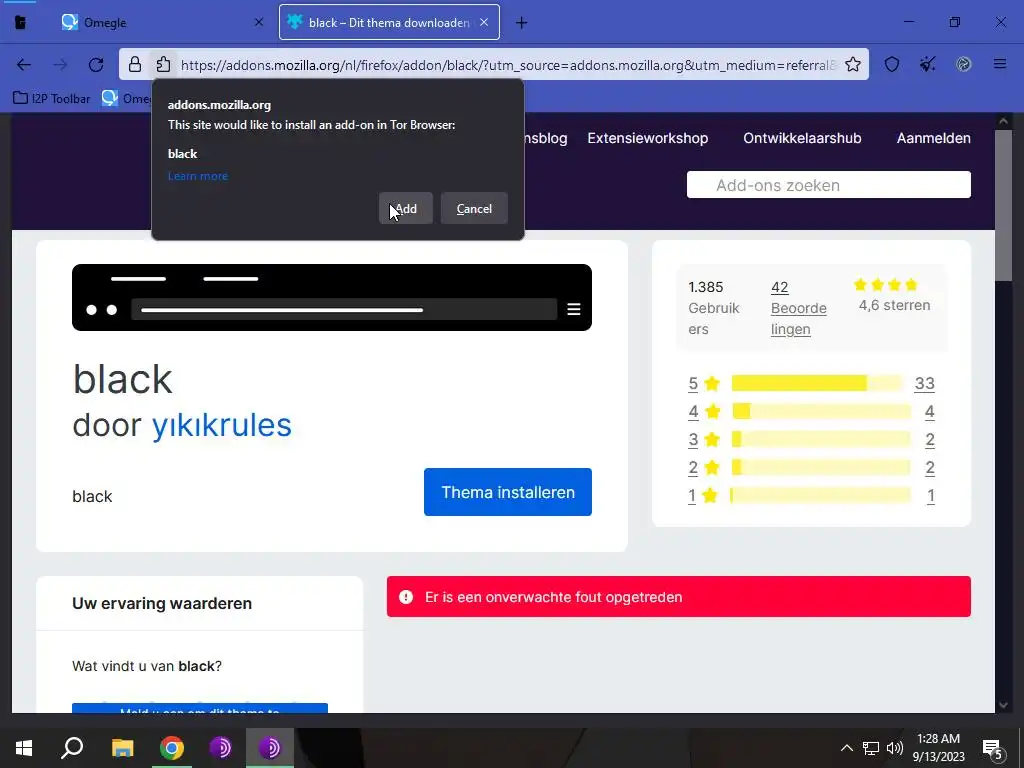The width and height of the screenshot is (1024, 768).
Task: Click Add to install the theme
Action: [406, 208]
